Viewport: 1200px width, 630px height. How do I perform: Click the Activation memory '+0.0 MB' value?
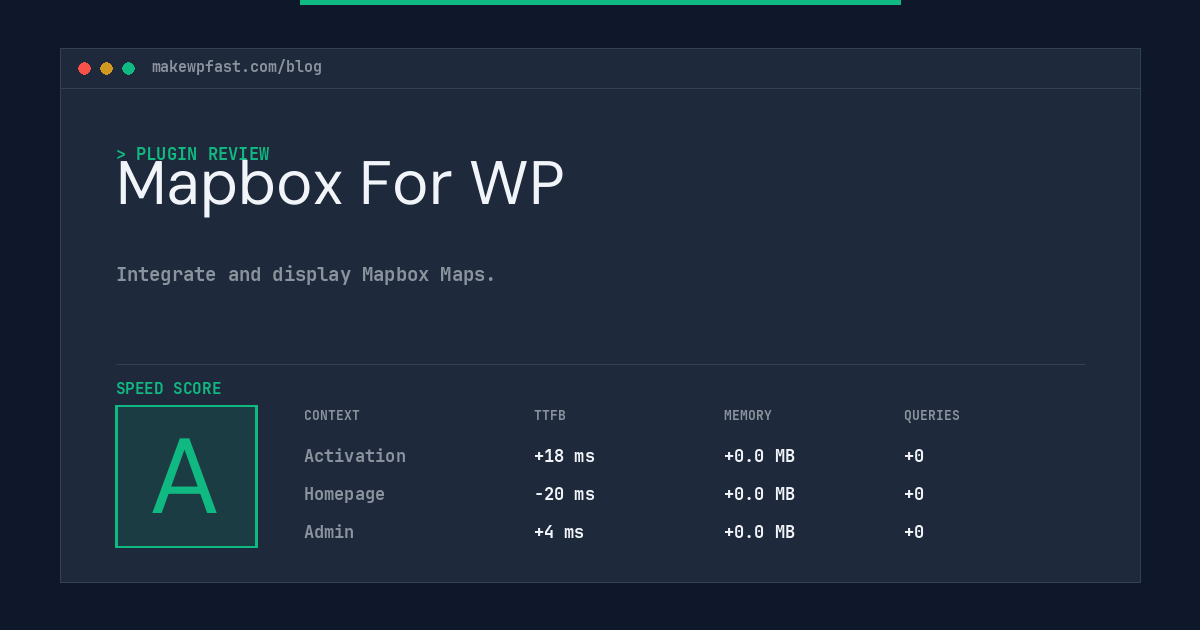point(759,456)
